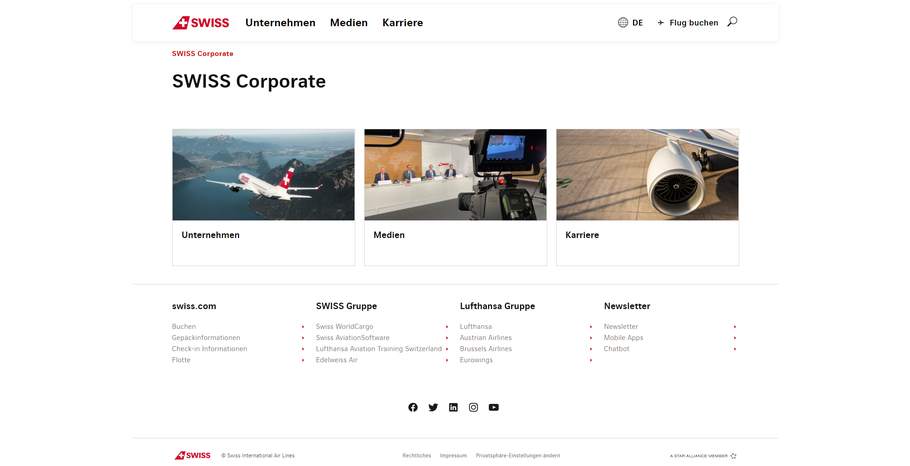Open the Gepäckinformationen footer link

click(206, 338)
